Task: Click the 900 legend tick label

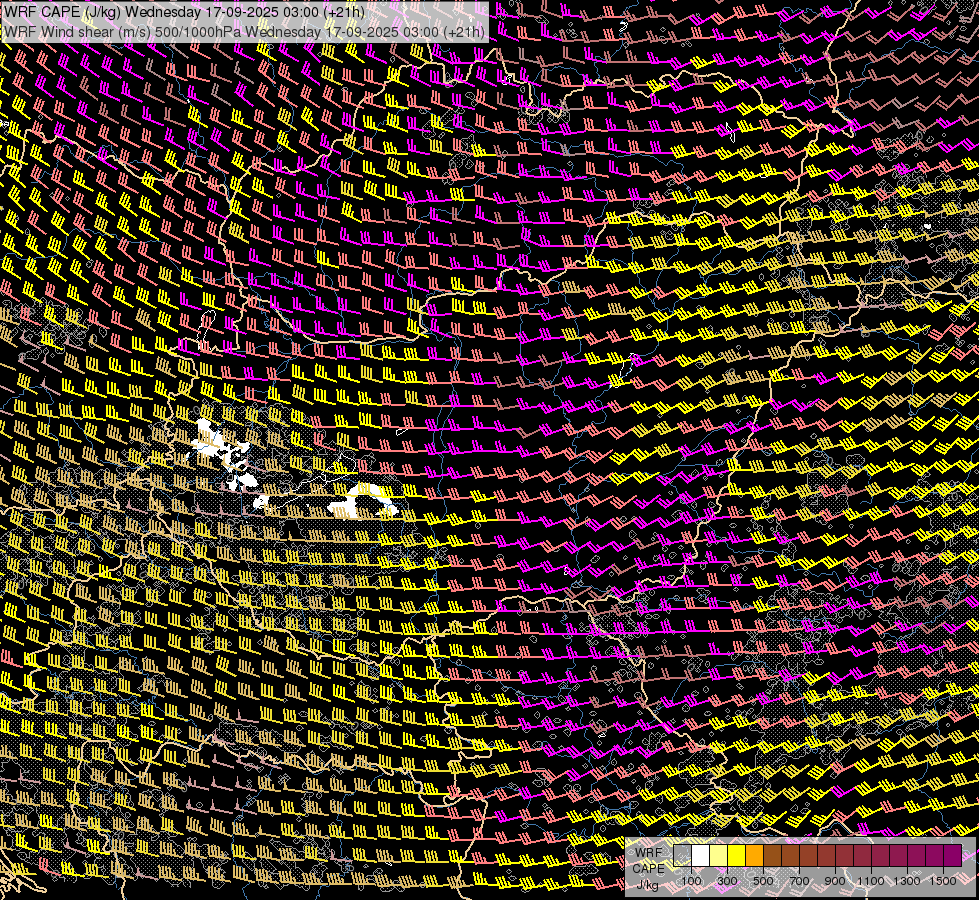Action: 835,881
